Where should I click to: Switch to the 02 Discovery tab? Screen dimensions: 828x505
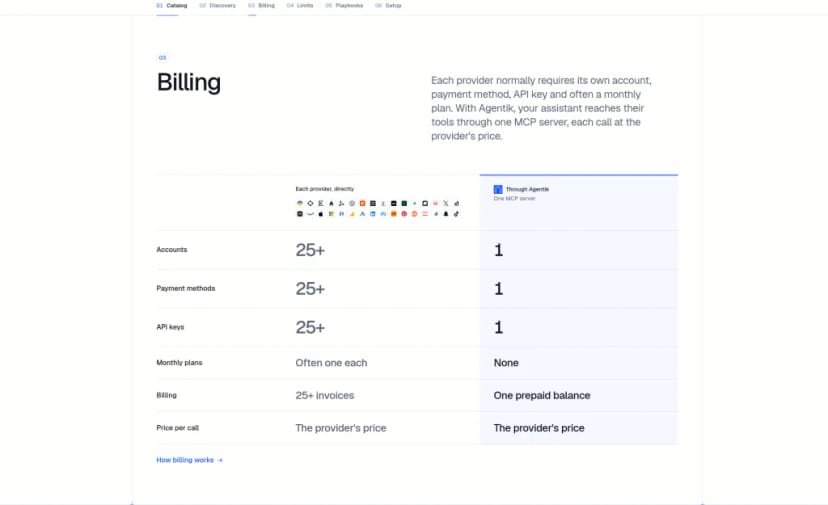[218, 5]
